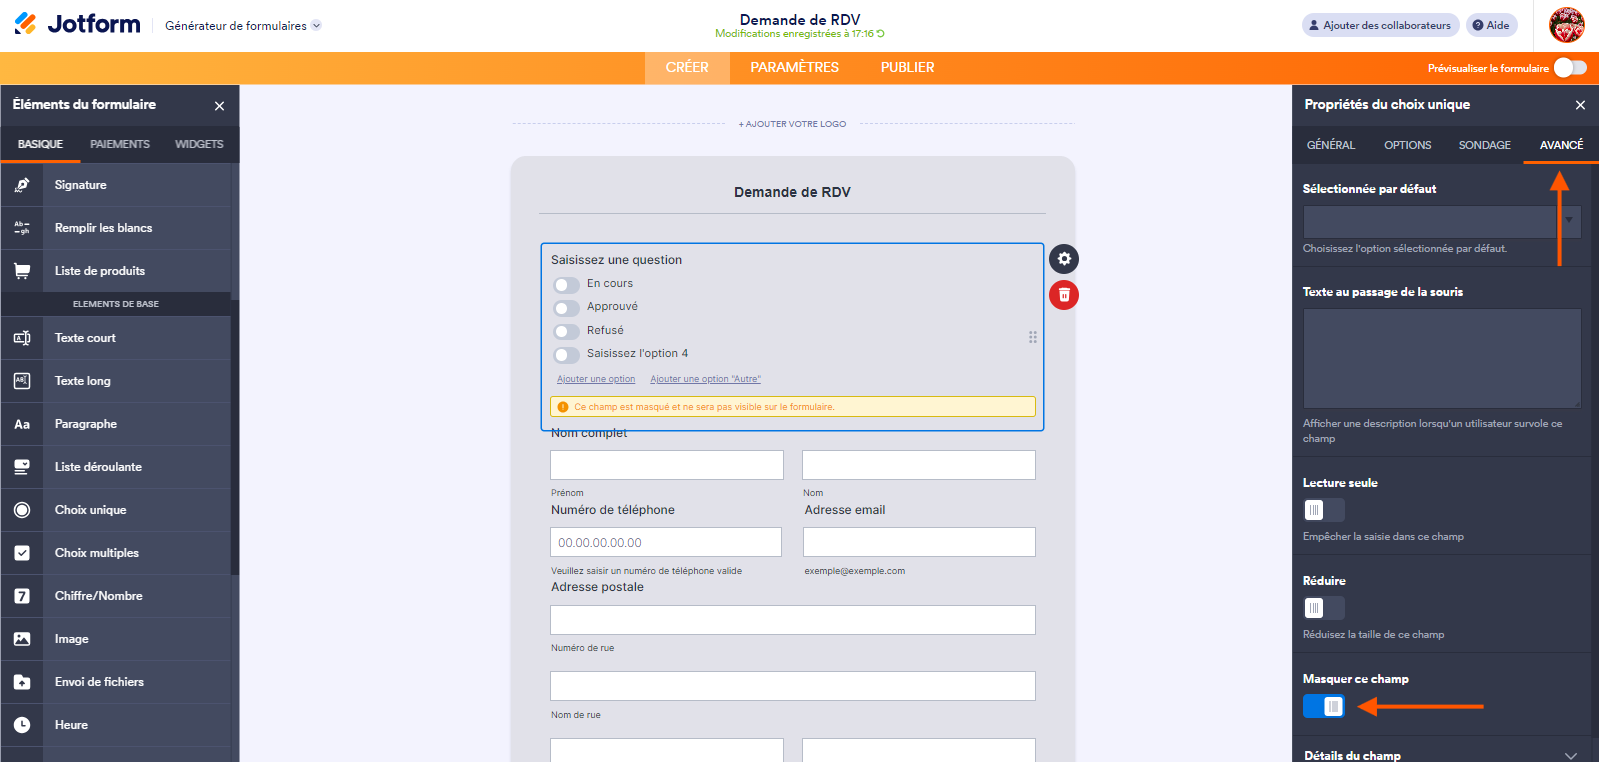Screen dimensions: 1599x762
Task: Delete the field using the red trash icon
Action: point(1064,295)
